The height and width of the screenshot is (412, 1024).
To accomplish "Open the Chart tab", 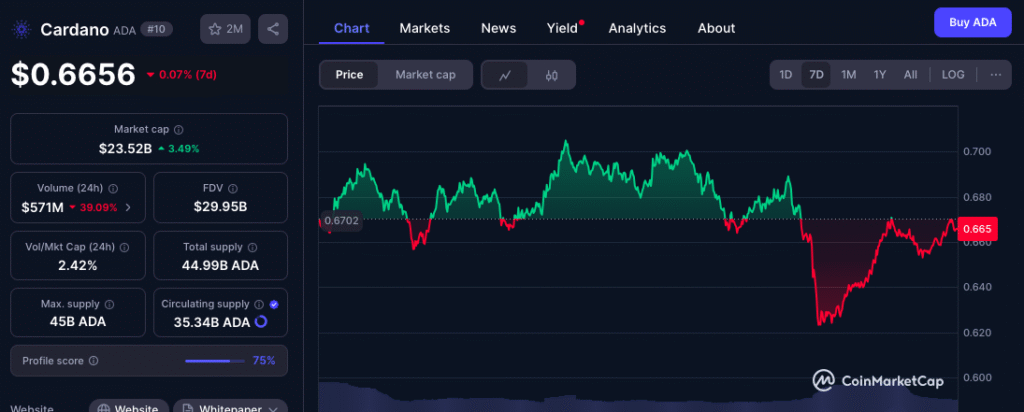I will (351, 28).
